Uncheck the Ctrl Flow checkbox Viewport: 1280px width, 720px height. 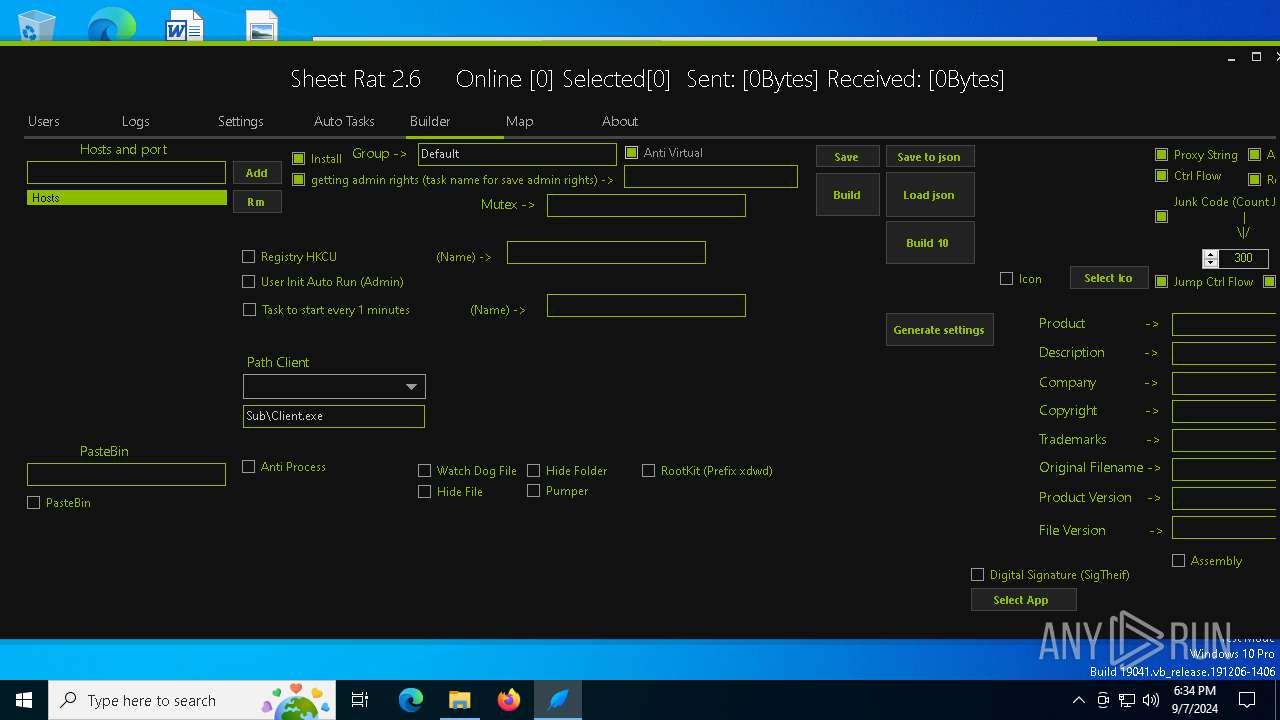[x=1161, y=176]
